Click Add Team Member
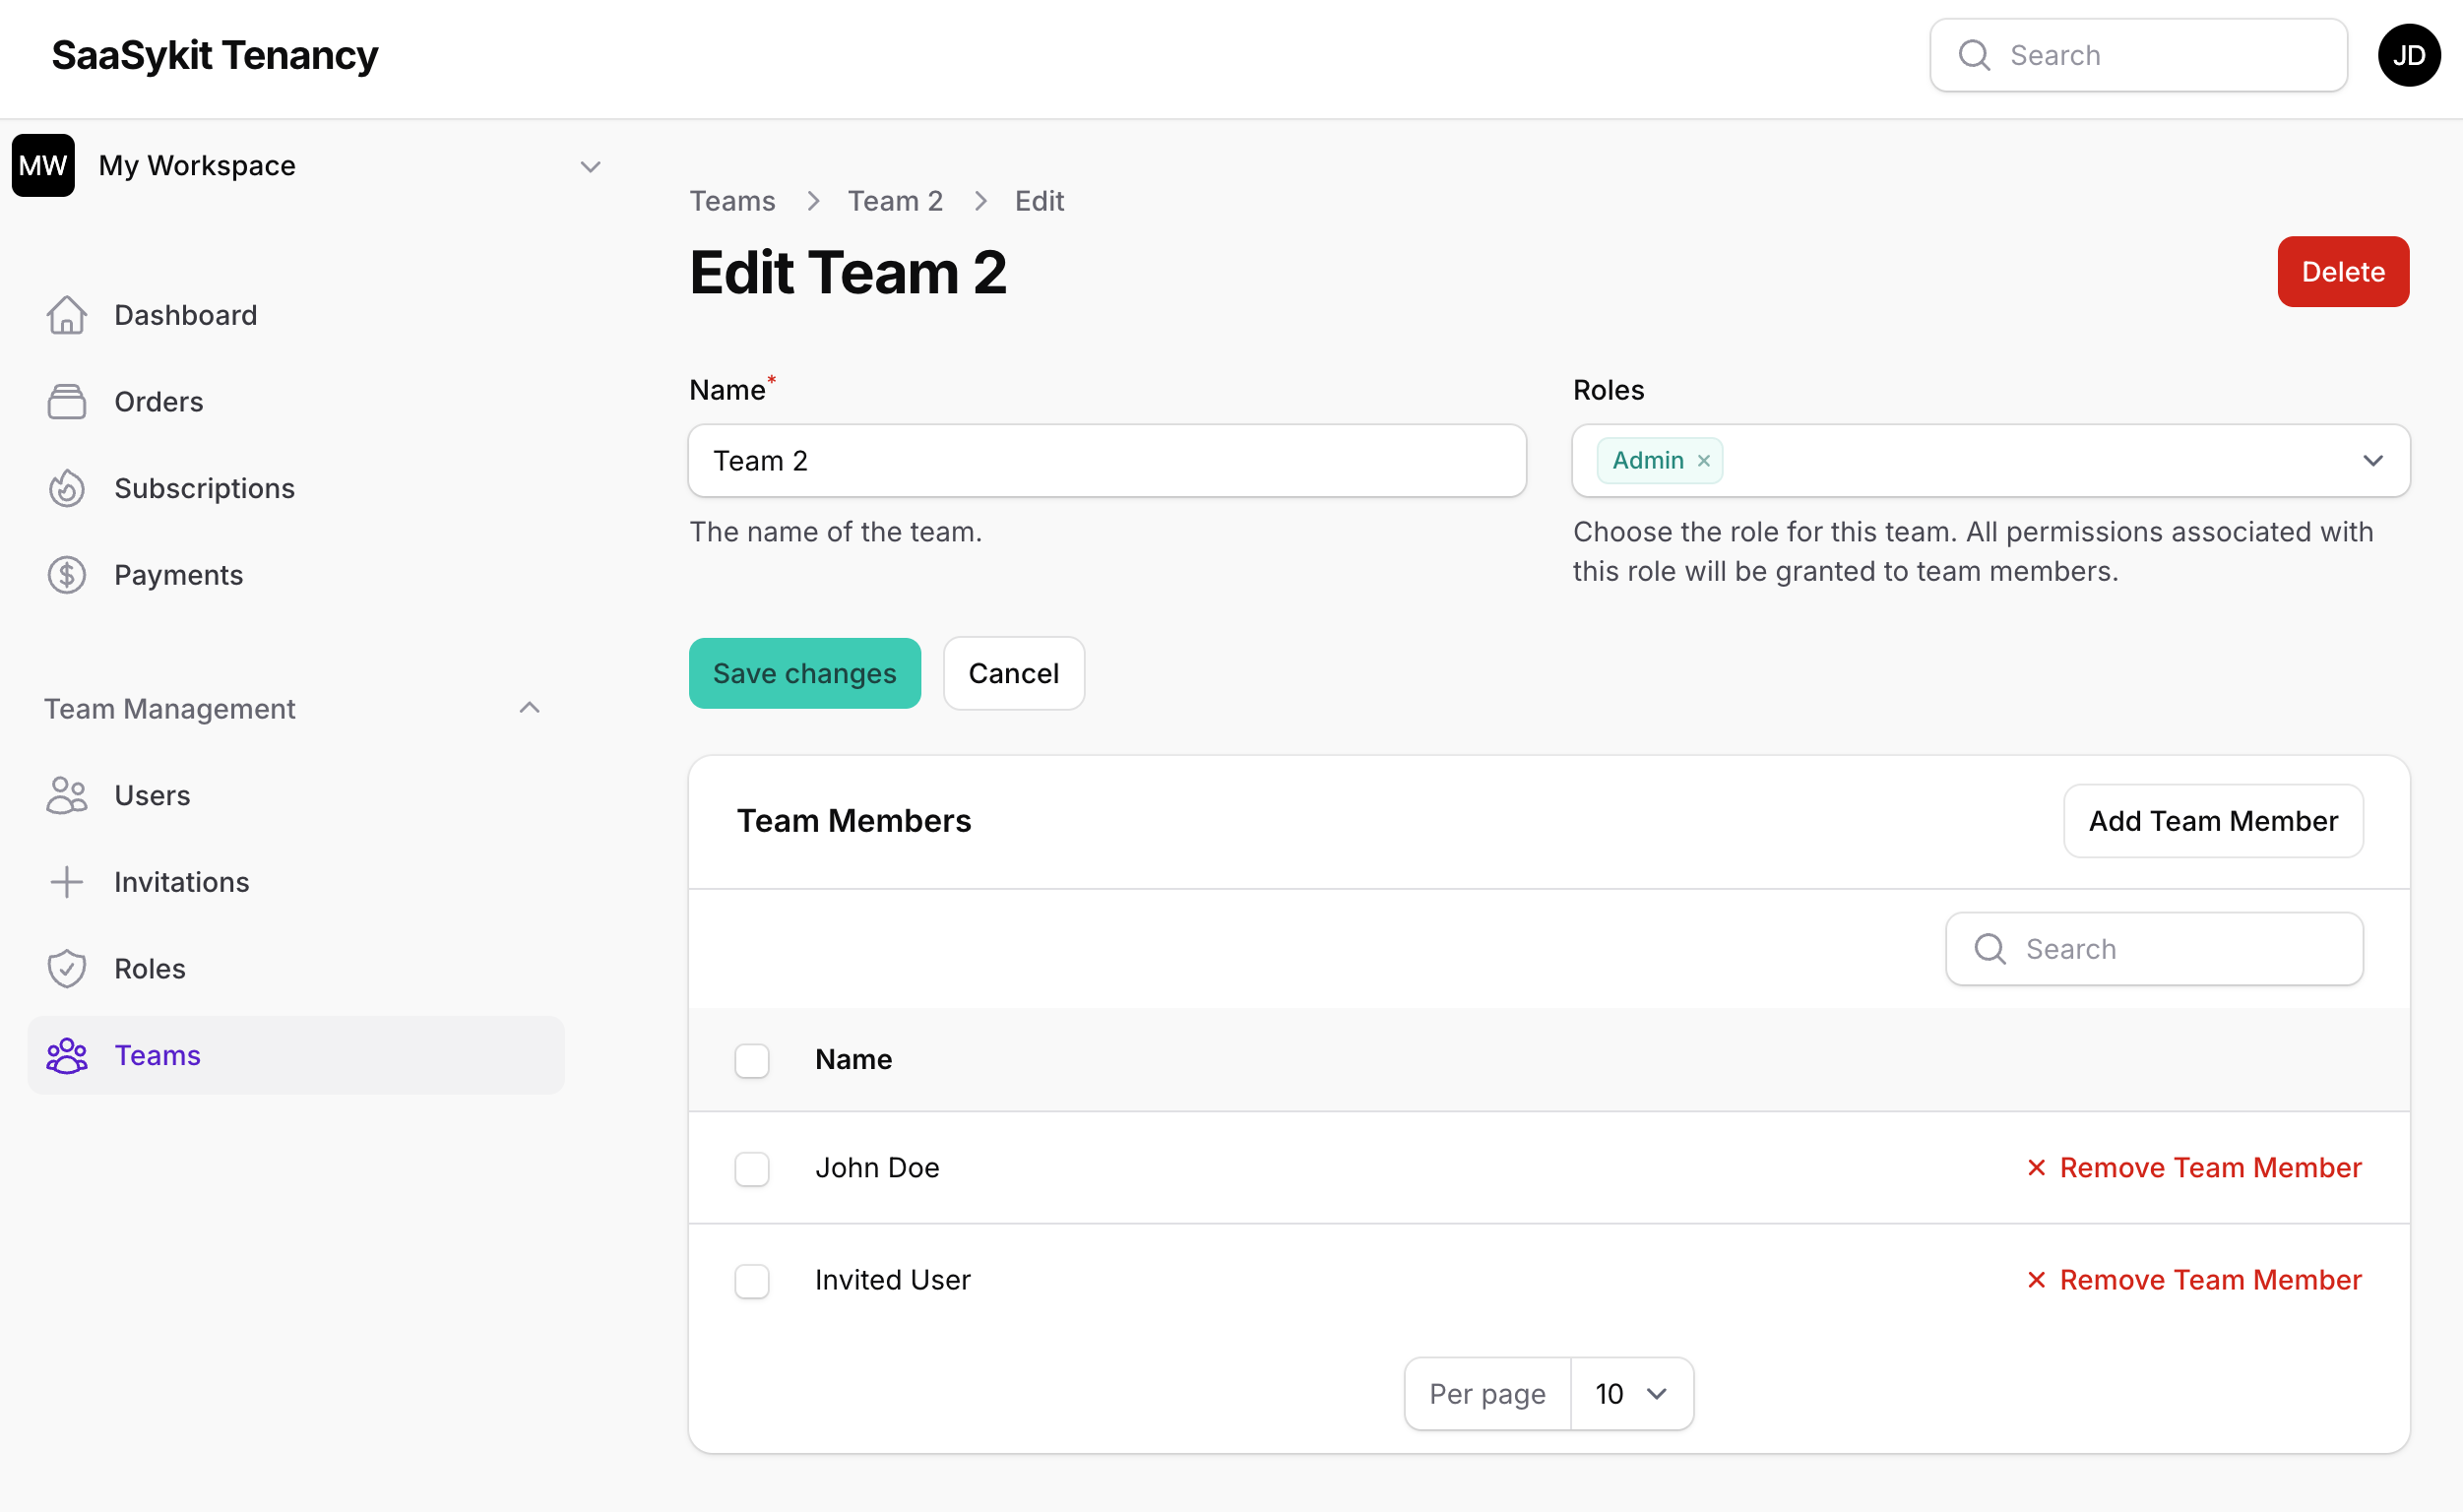The width and height of the screenshot is (2463, 1512). [x=2212, y=820]
